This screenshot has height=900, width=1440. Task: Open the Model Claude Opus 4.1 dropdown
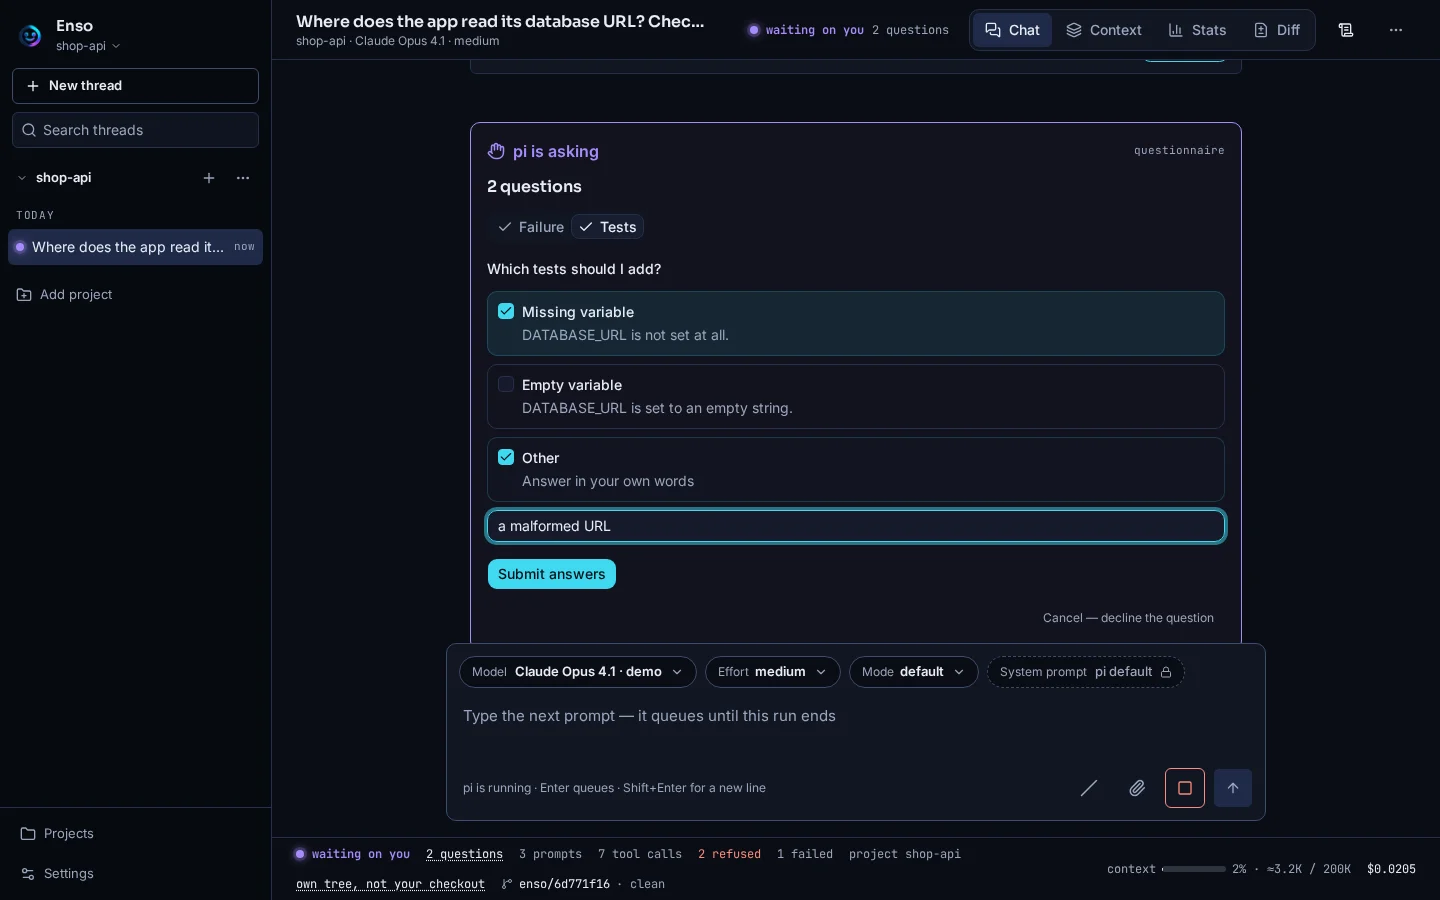pyautogui.click(x=578, y=672)
